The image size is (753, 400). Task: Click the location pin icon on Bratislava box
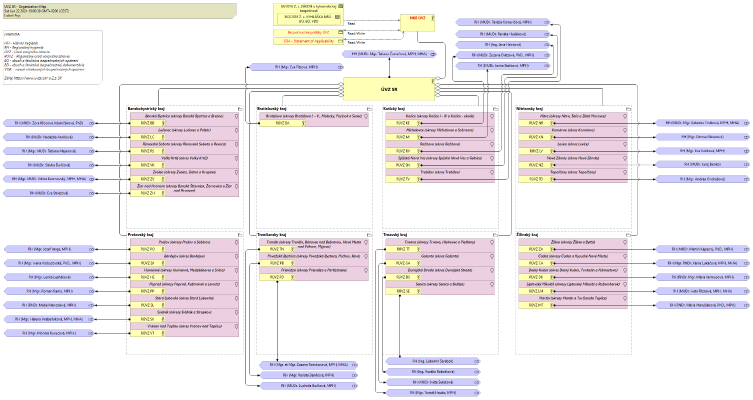click(x=366, y=116)
